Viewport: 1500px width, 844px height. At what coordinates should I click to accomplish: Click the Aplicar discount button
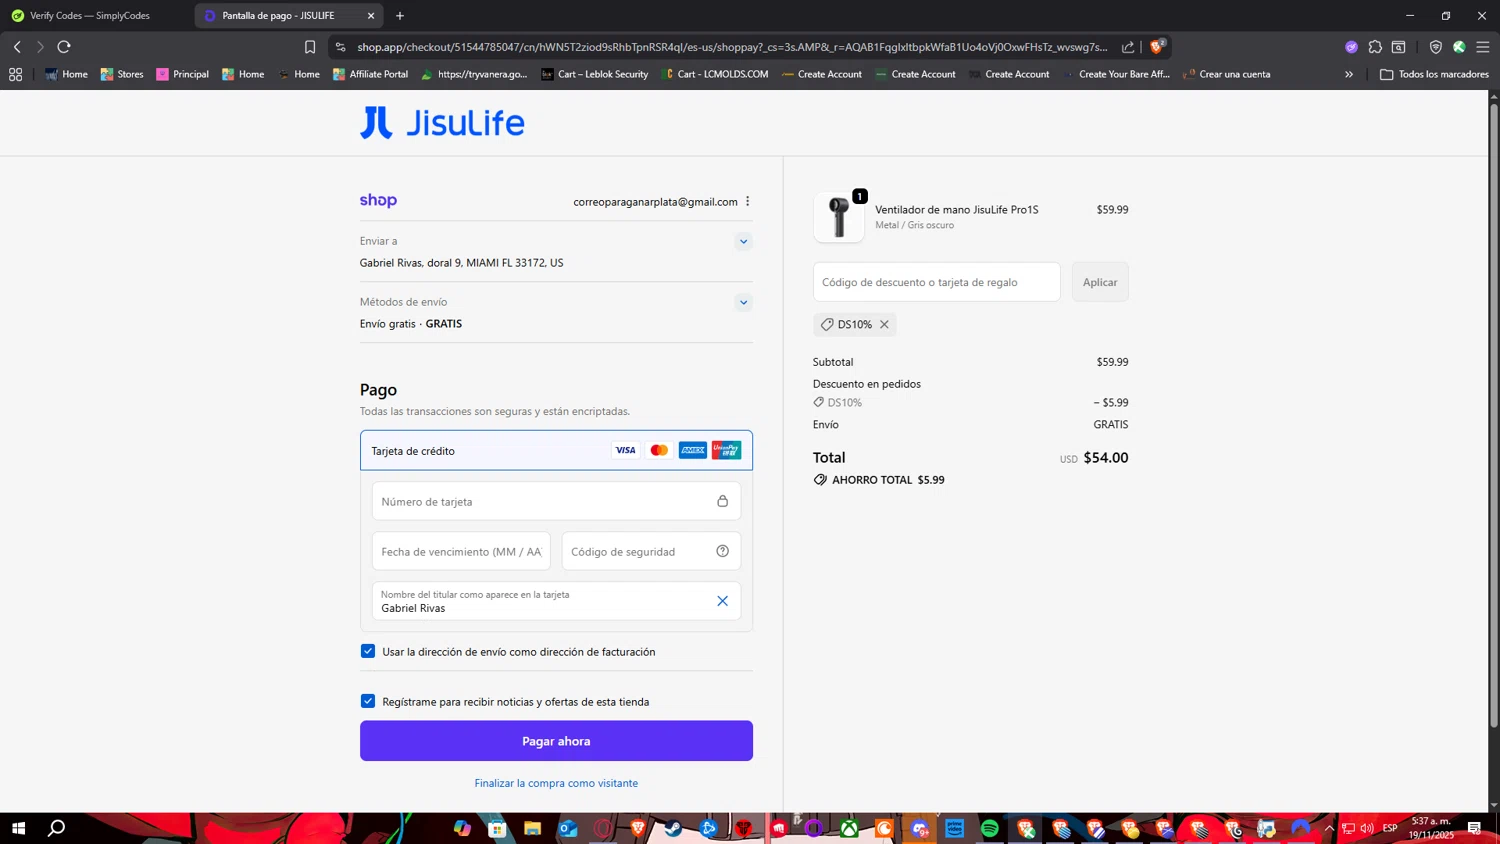1100,282
